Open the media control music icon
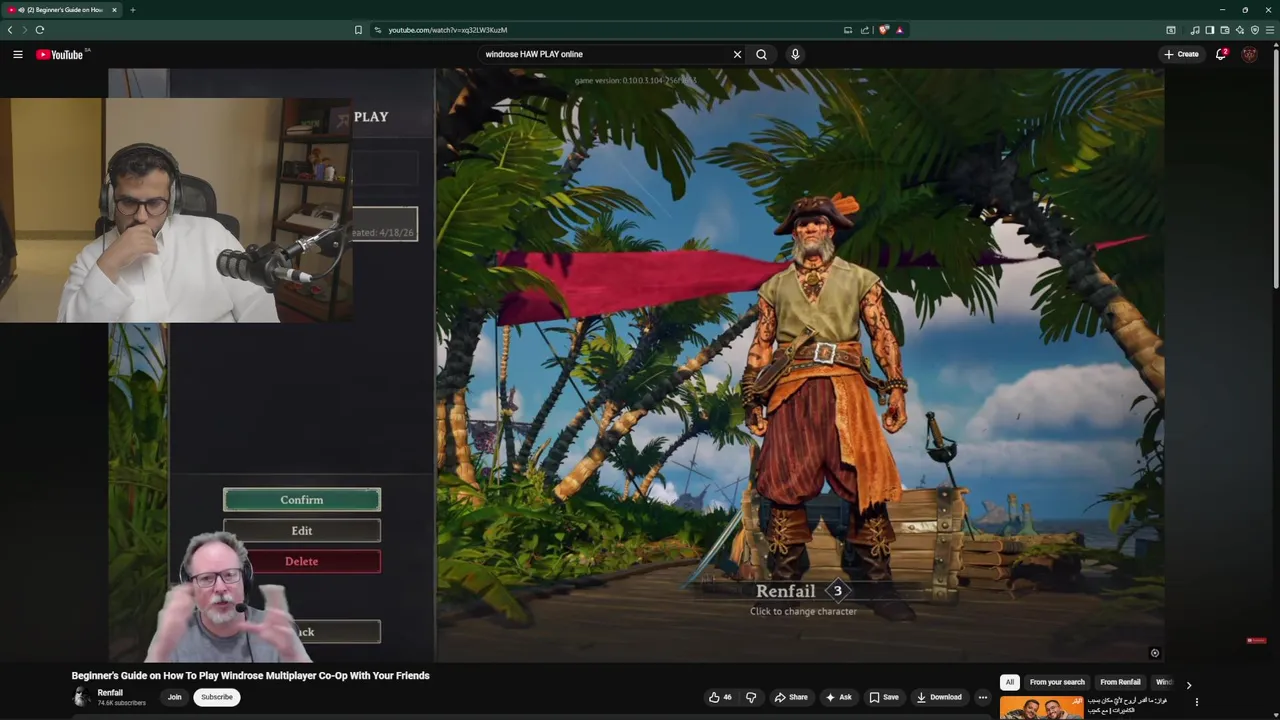The image size is (1280, 720). click(x=1195, y=30)
